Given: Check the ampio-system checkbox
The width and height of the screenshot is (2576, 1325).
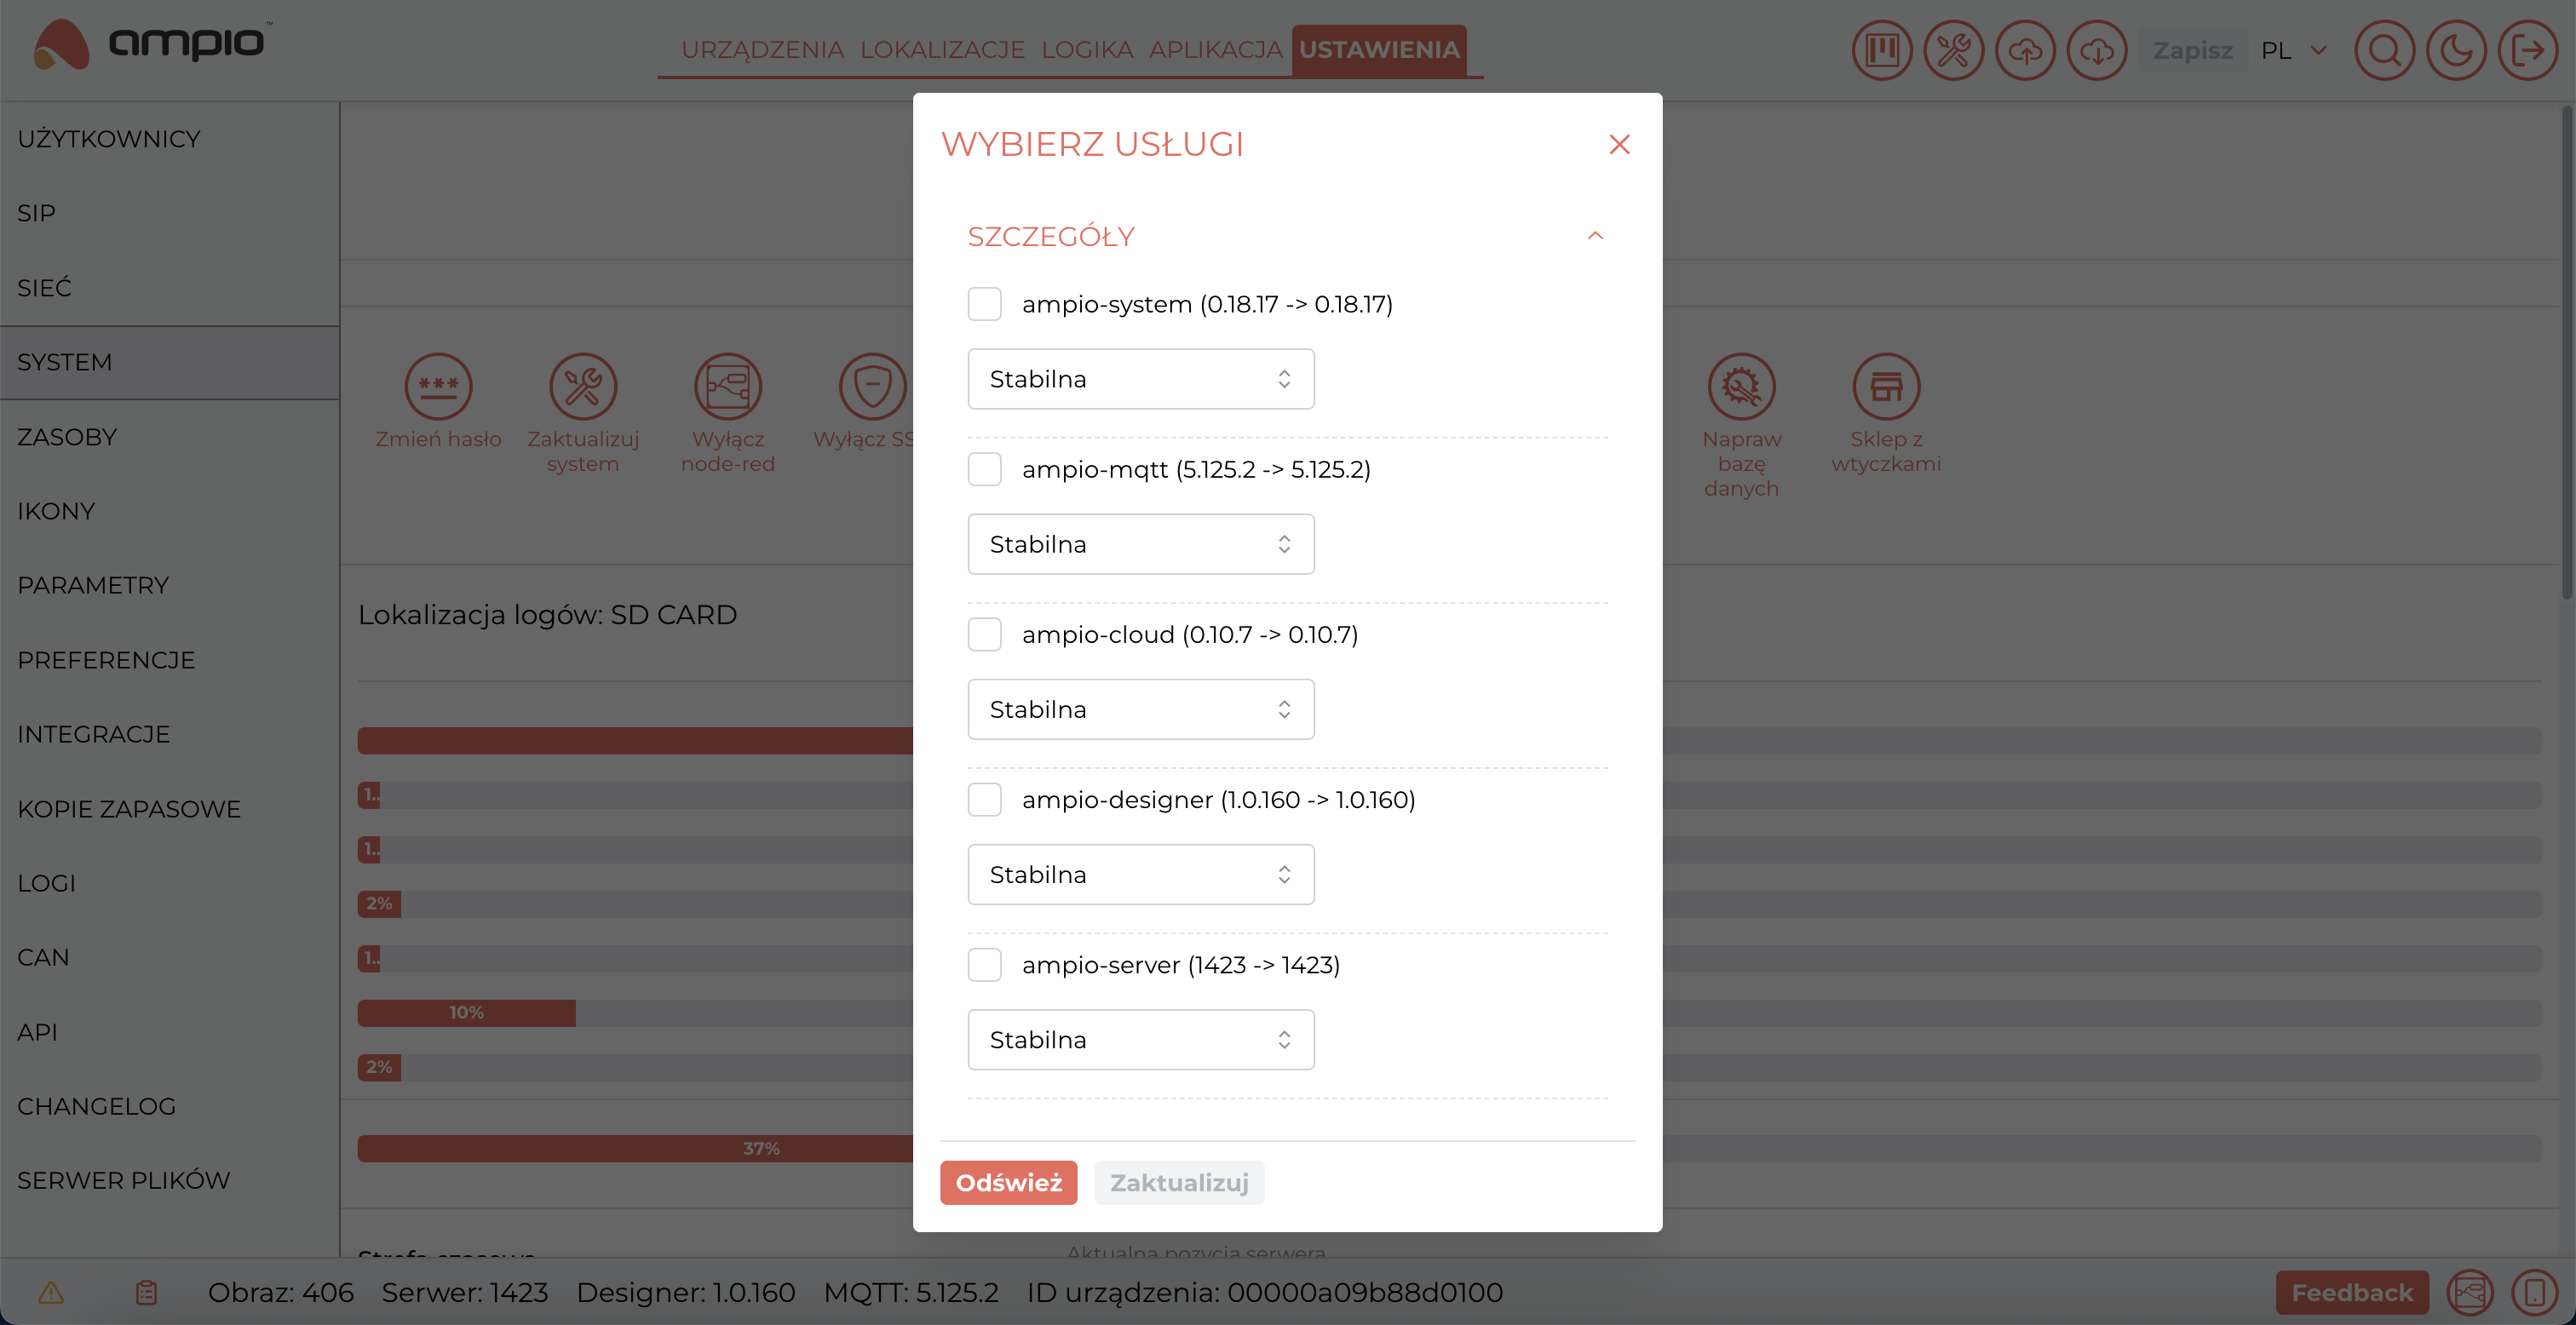Looking at the screenshot, I should click(984, 304).
